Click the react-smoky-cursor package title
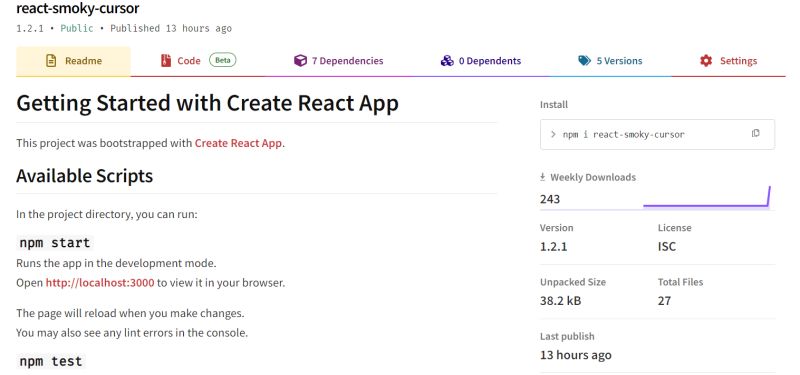The width and height of the screenshot is (800, 375). 78,9
